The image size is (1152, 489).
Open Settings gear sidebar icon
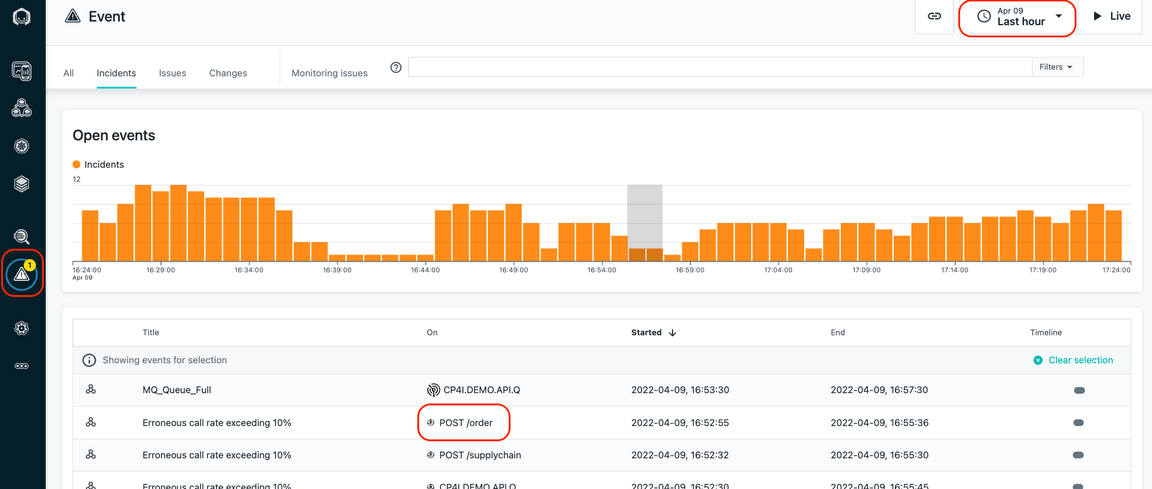[x=22, y=328]
